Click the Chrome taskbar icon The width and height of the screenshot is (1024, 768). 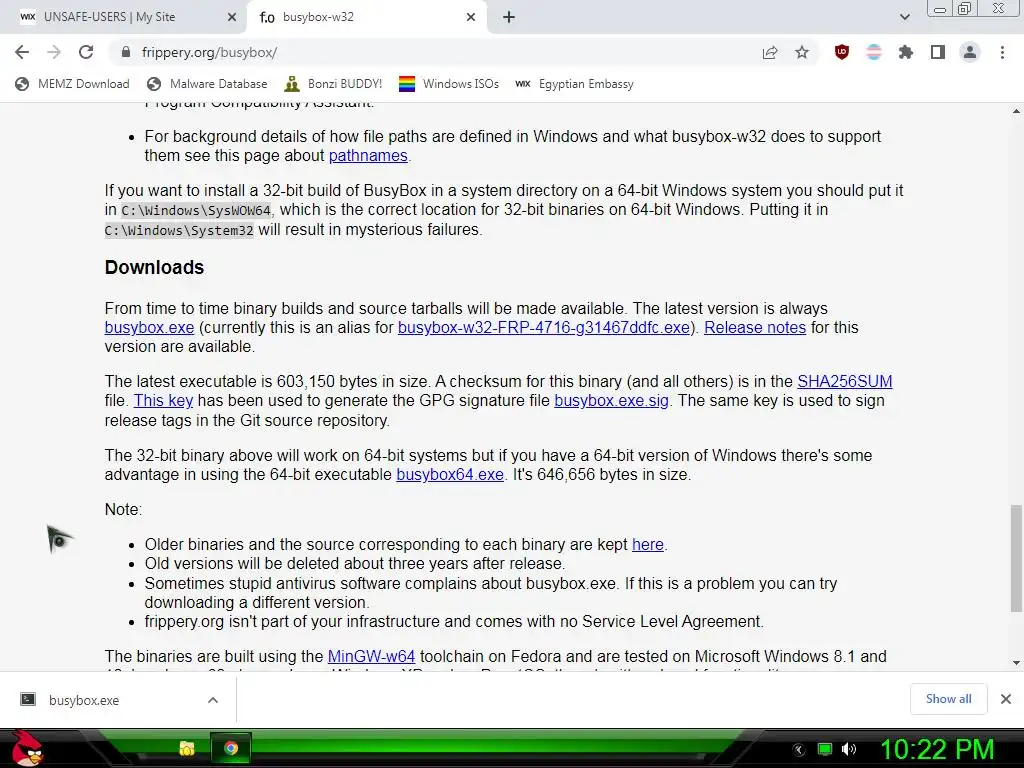tap(230, 748)
